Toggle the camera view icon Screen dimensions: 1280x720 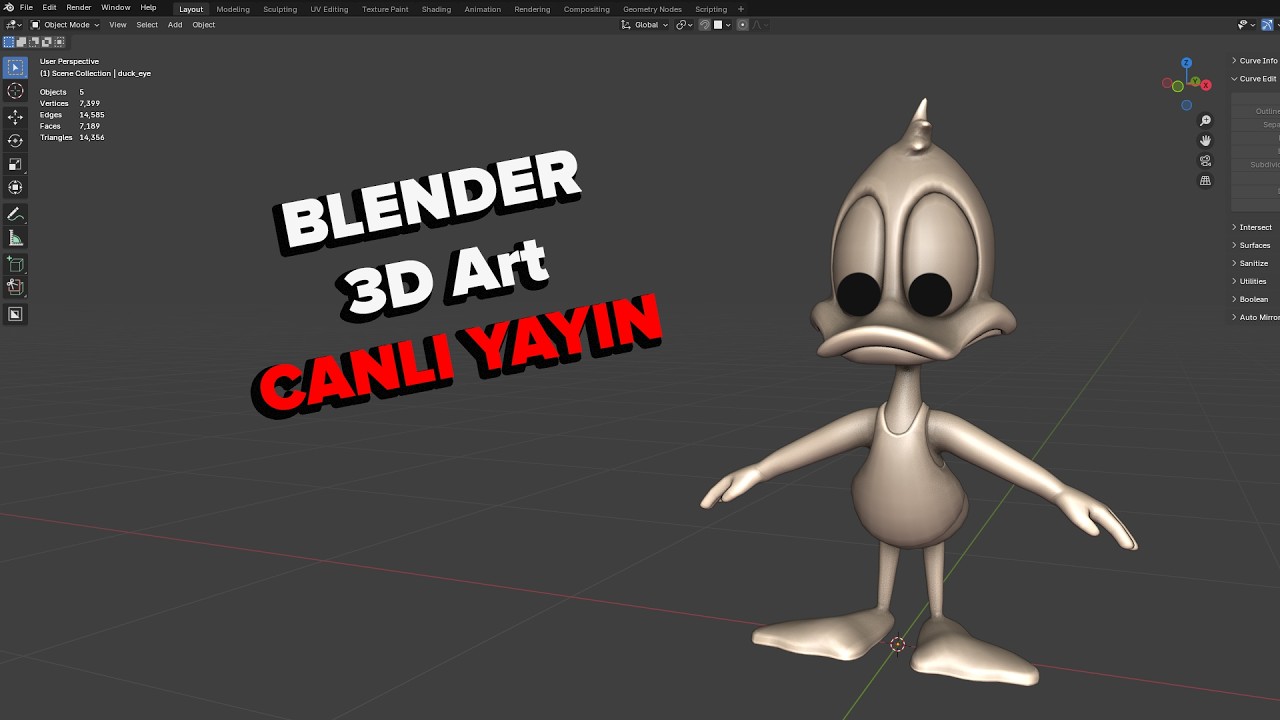click(1205, 161)
